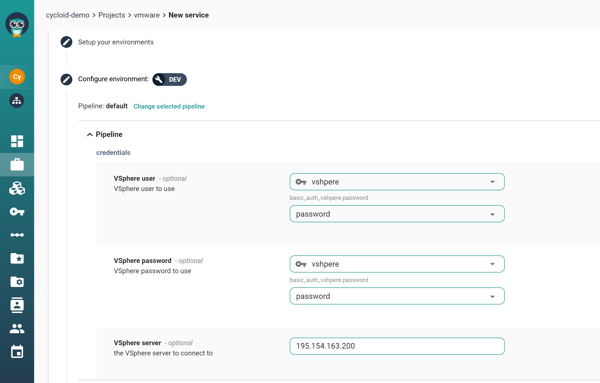Open the starred folder icon in sidebar
Screen dimensions: 600x383
[x=17, y=259]
